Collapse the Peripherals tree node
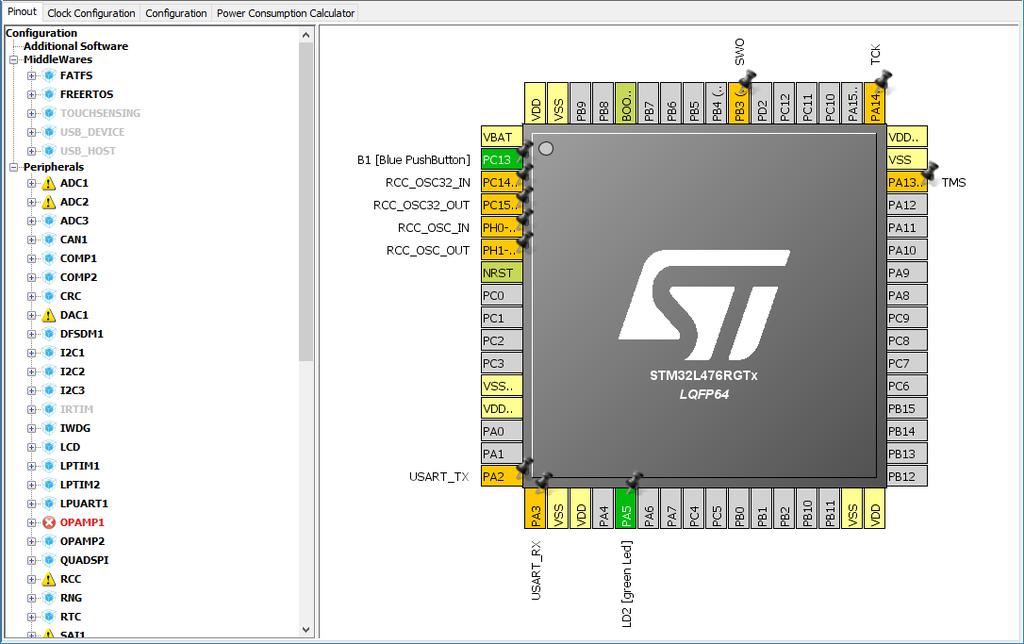1024x644 pixels. (x=14, y=167)
